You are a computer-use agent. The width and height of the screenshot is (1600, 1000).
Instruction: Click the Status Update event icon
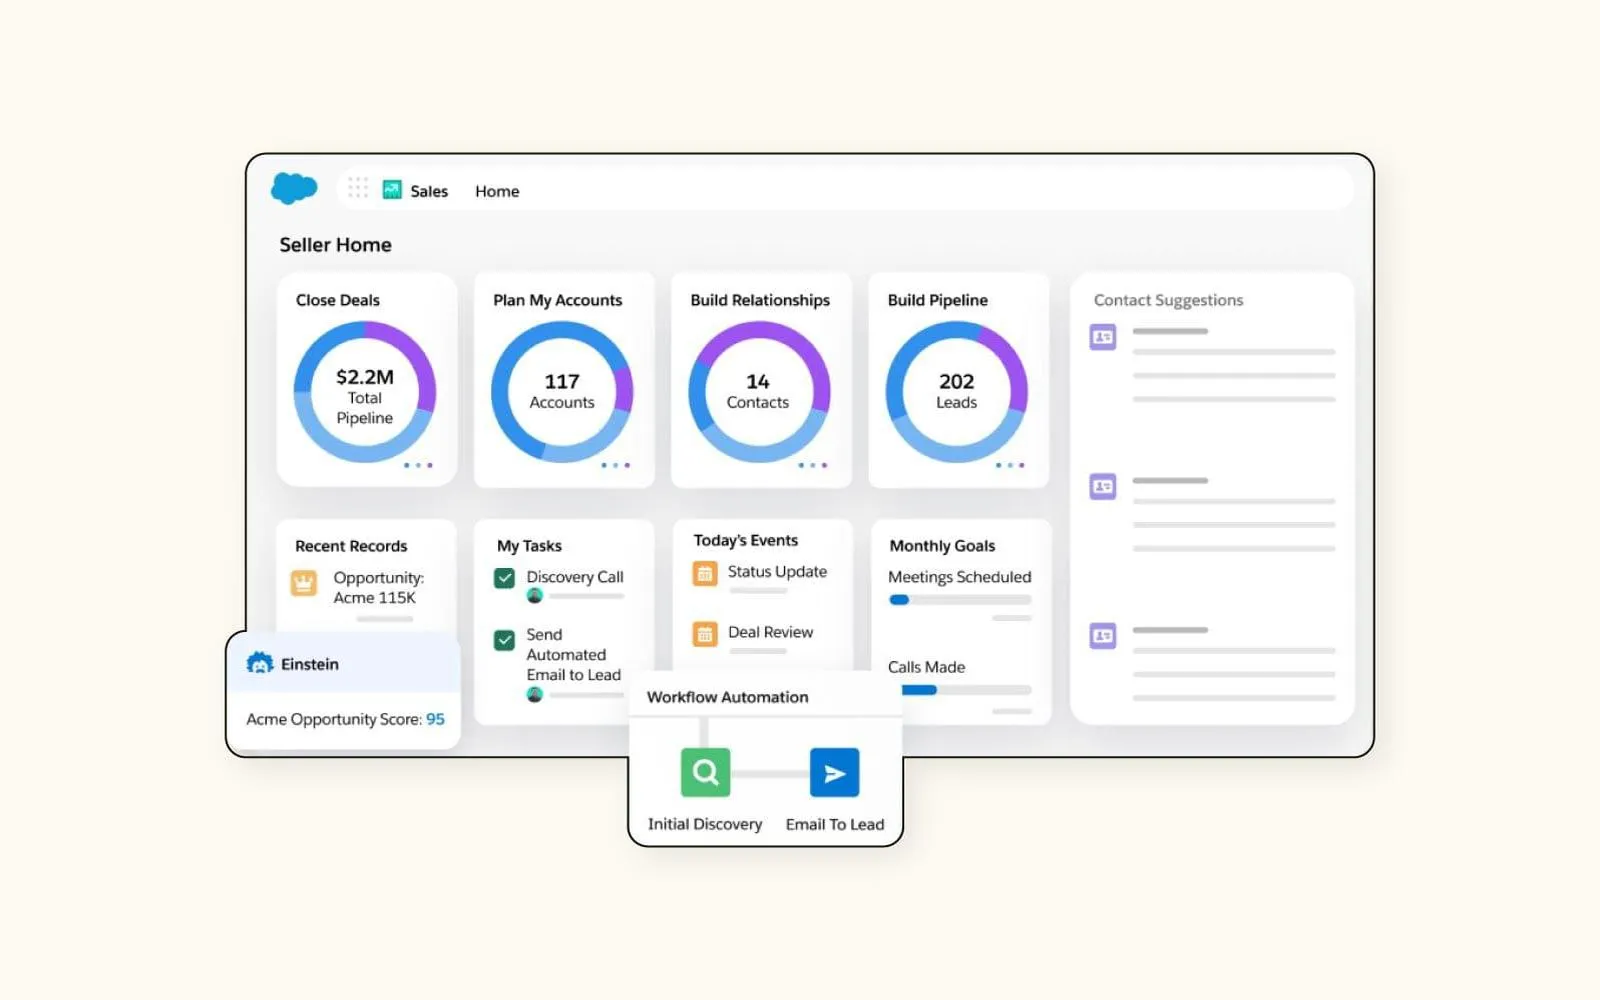click(704, 572)
